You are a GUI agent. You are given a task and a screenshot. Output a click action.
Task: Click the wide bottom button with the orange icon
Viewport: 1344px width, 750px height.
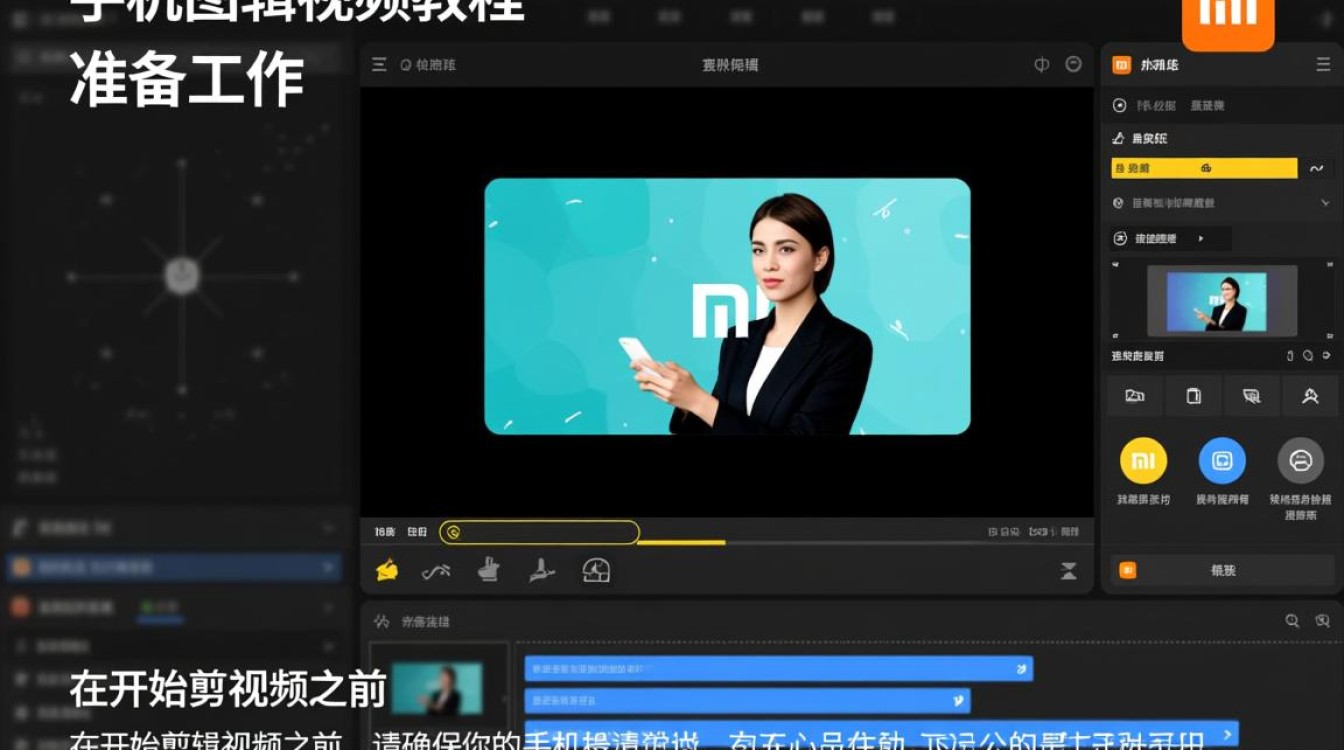click(1223, 570)
